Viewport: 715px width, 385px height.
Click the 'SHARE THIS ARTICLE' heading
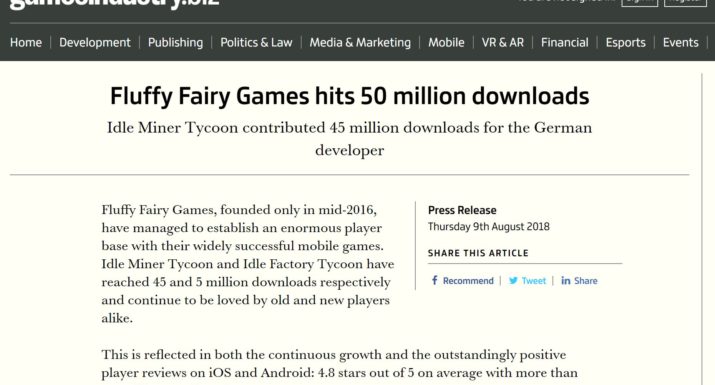pyautogui.click(x=478, y=253)
